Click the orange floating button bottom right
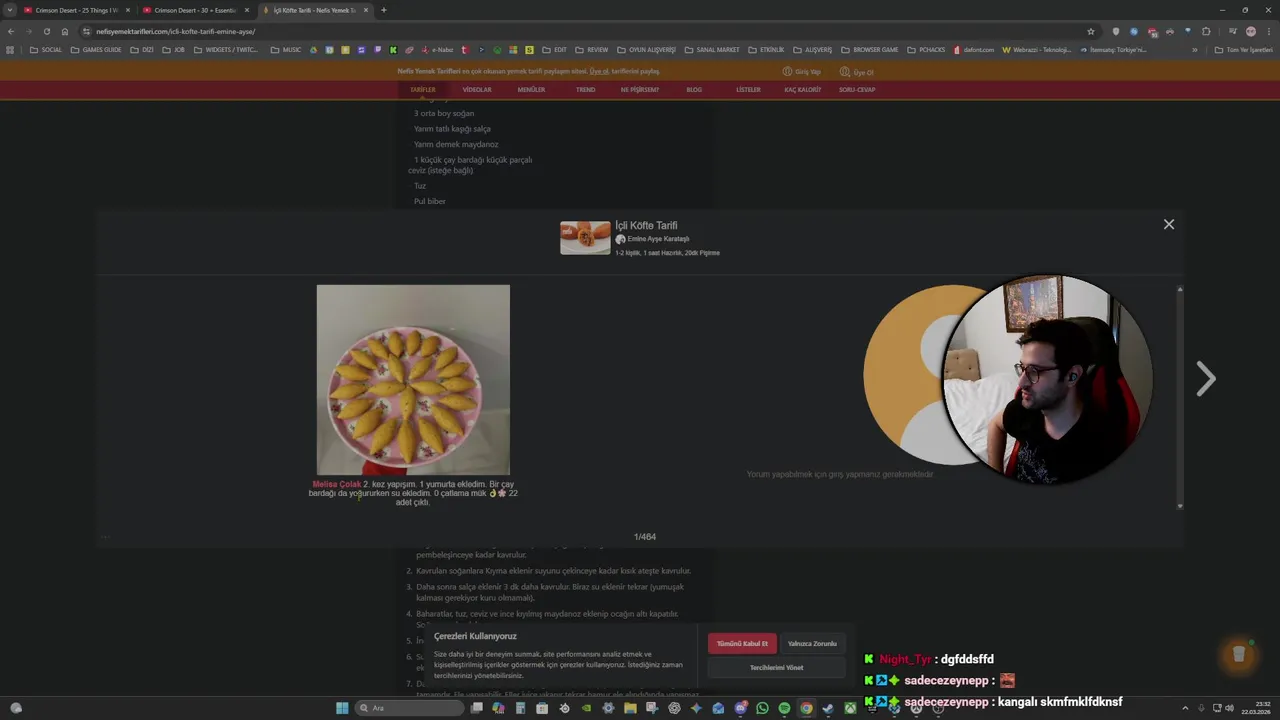 pos(1238,654)
